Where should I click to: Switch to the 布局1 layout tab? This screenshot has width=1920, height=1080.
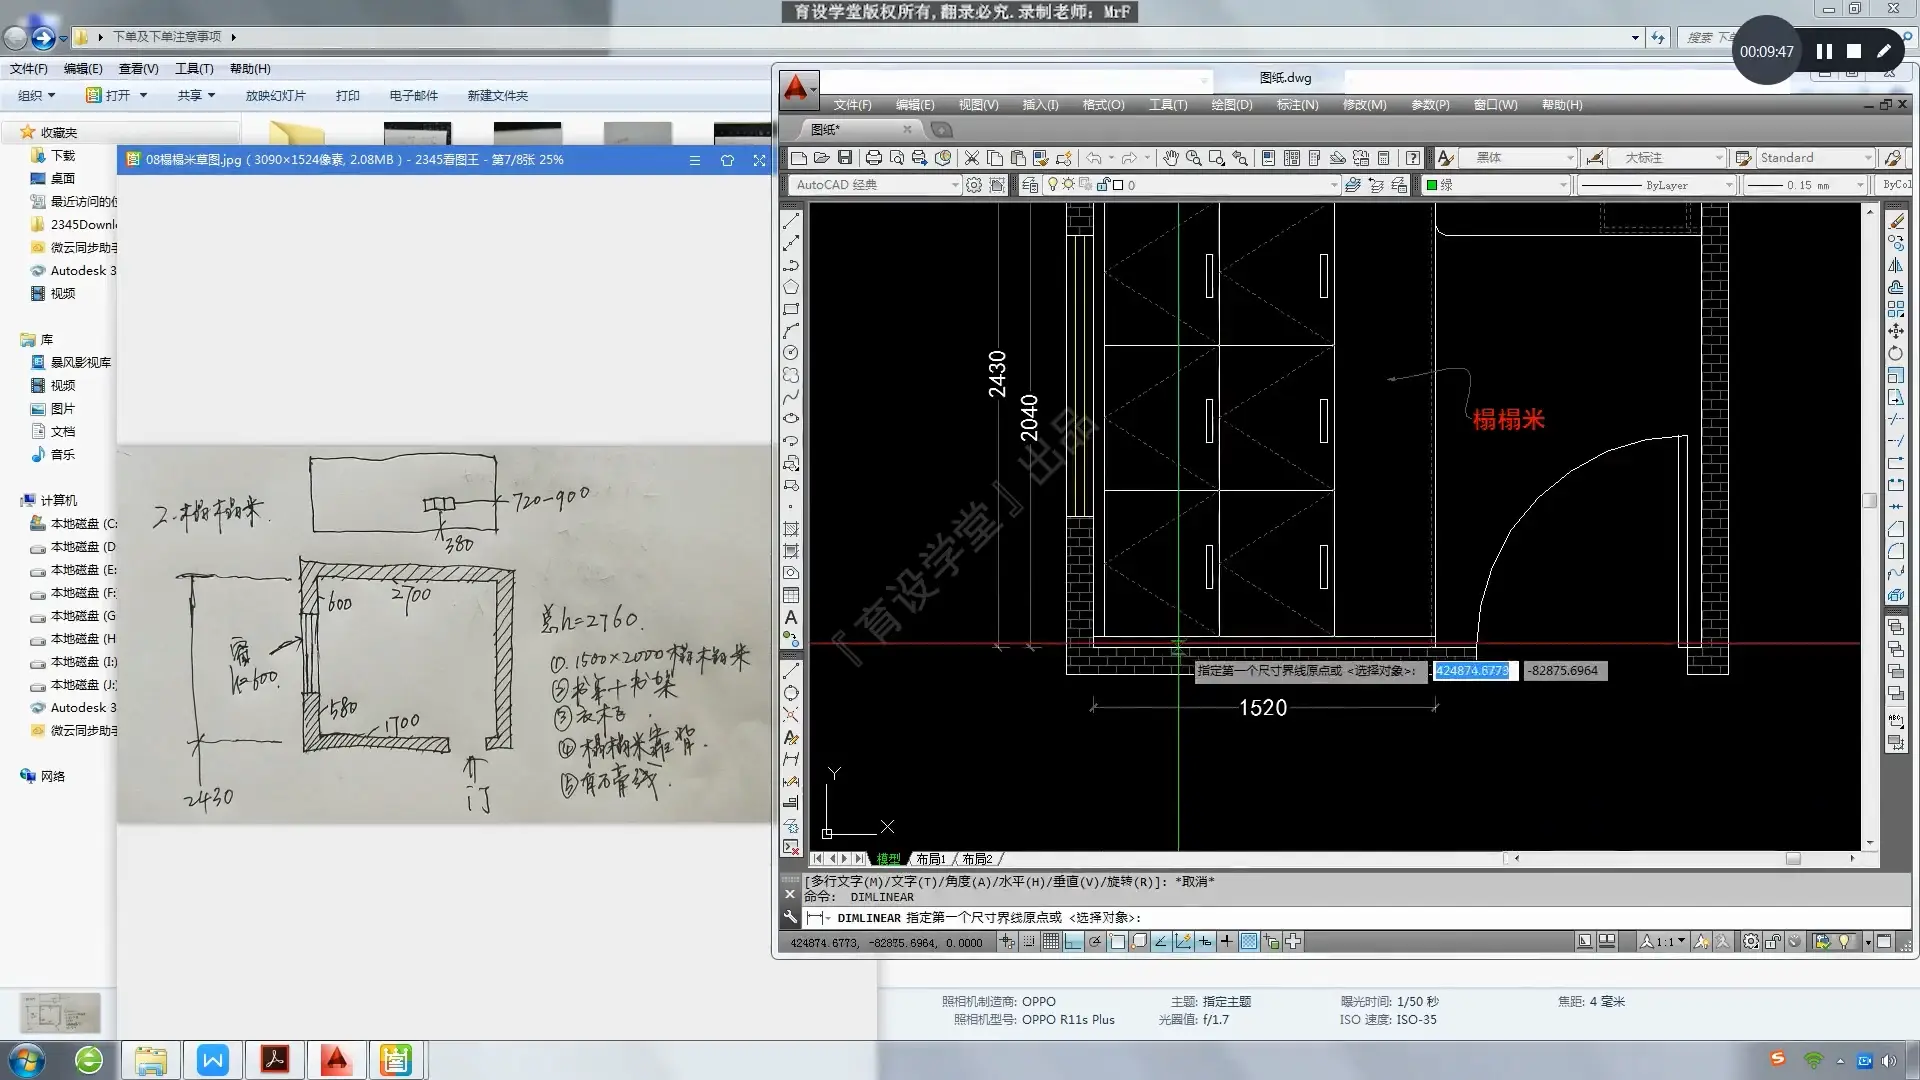tap(930, 859)
